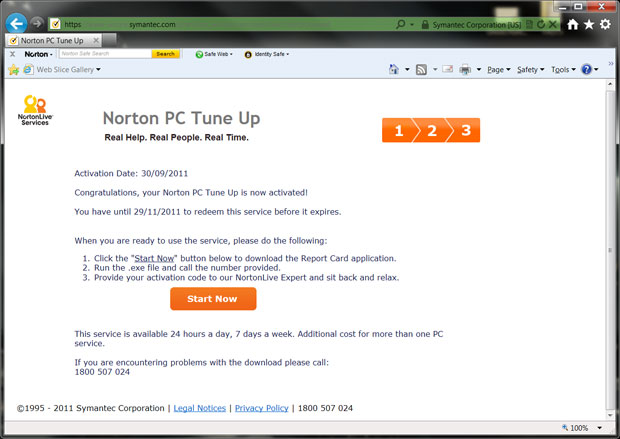Click the underlined Start Now text link
620x439 pixels.
pyautogui.click(x=154, y=258)
